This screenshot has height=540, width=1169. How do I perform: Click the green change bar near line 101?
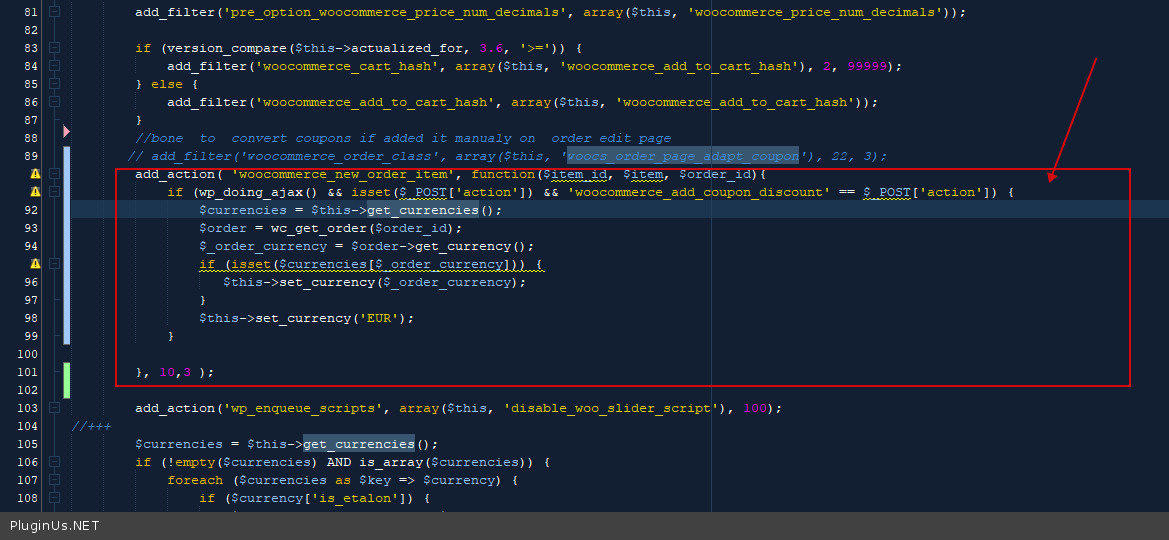[67, 380]
